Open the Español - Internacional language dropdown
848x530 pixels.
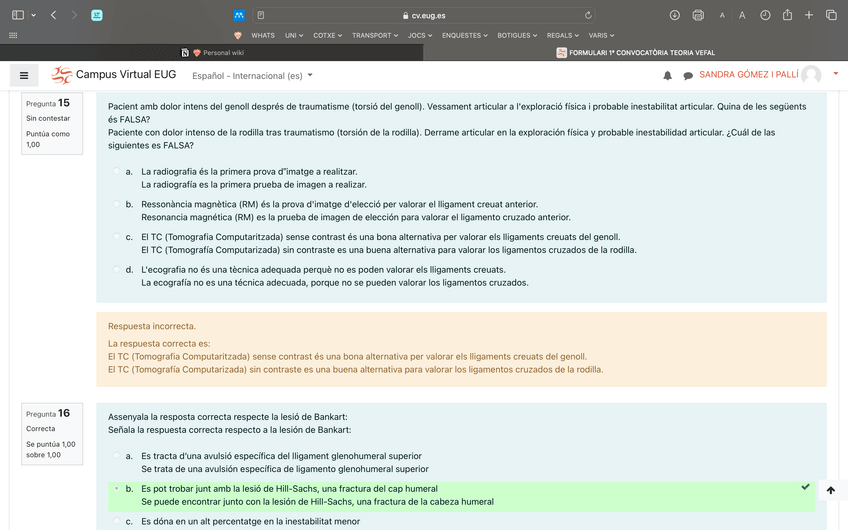[252, 75]
